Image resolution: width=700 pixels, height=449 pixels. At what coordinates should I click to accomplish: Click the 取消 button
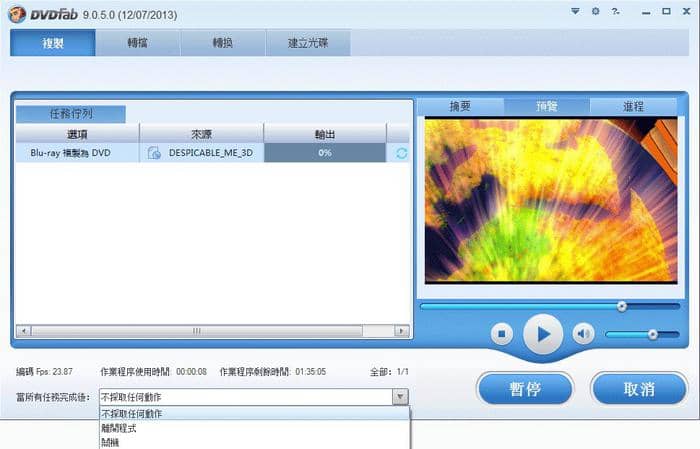coord(639,389)
